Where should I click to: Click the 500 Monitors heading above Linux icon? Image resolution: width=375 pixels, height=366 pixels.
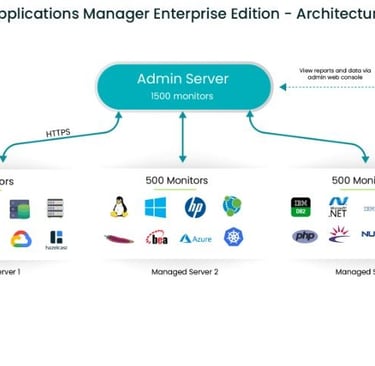point(177,180)
